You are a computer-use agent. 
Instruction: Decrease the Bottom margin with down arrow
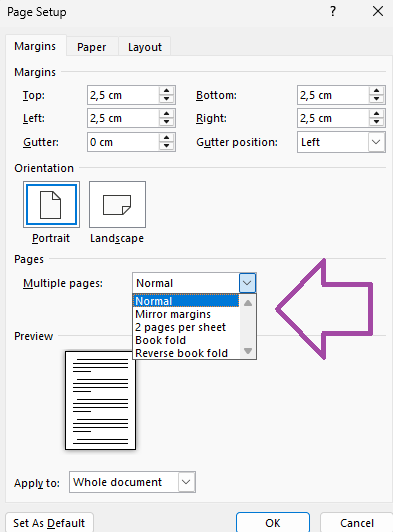tap(376, 99)
